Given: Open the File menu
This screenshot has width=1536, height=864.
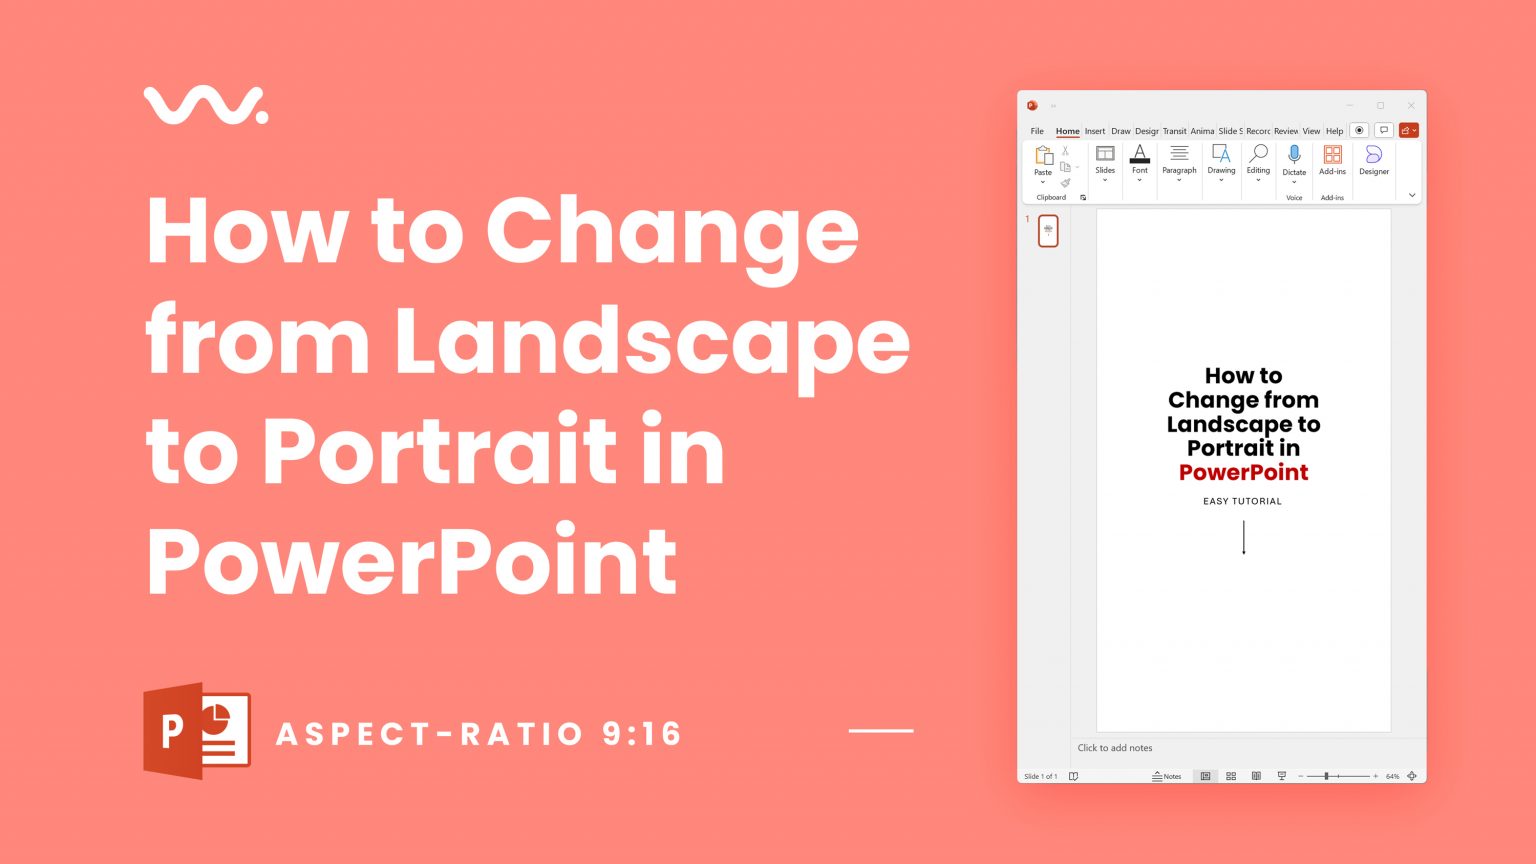Looking at the screenshot, I should 1036,131.
